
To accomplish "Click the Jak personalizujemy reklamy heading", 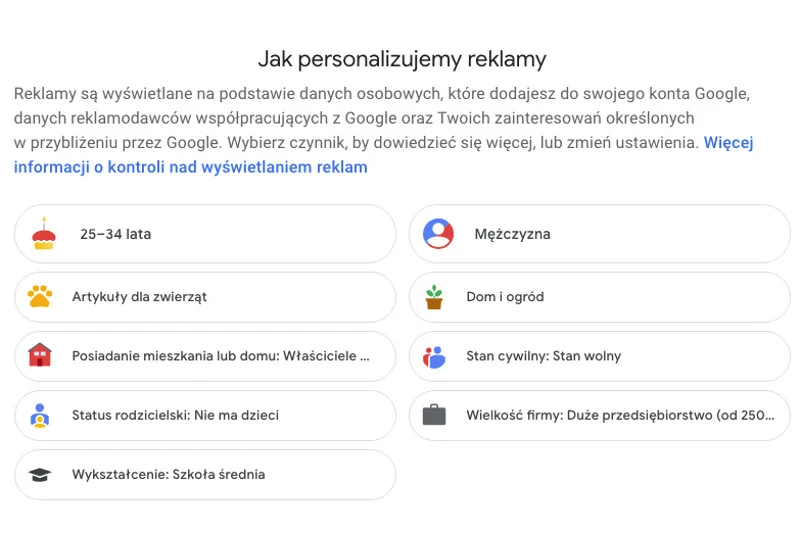I will 402,59.
